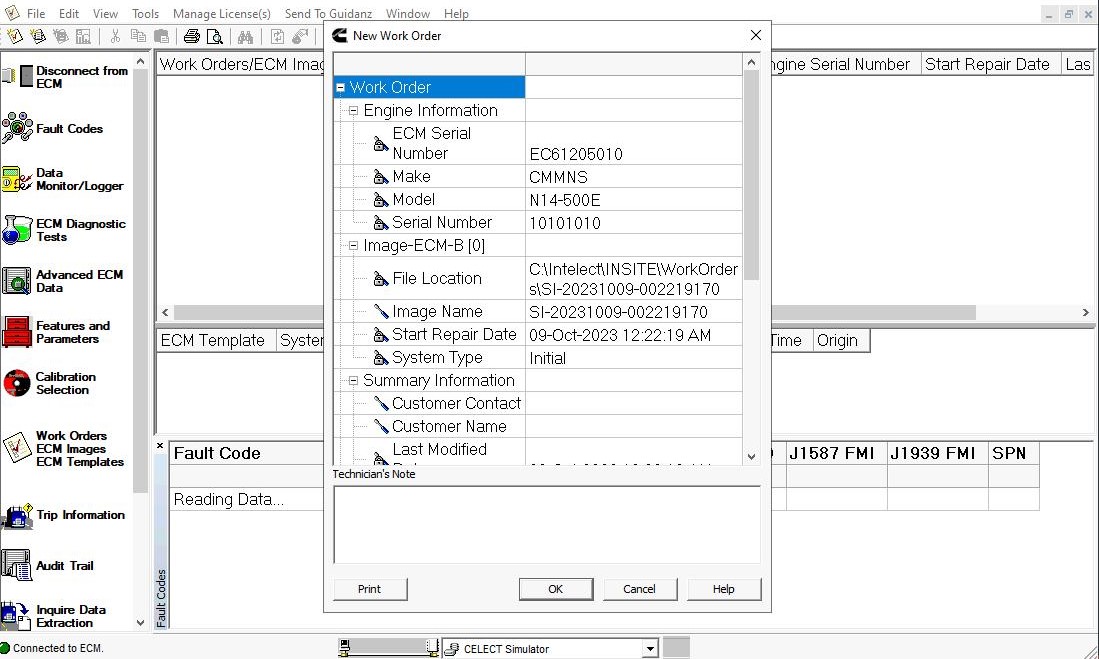Collapse the Summary Information node
1099x659 pixels.
[x=353, y=381]
